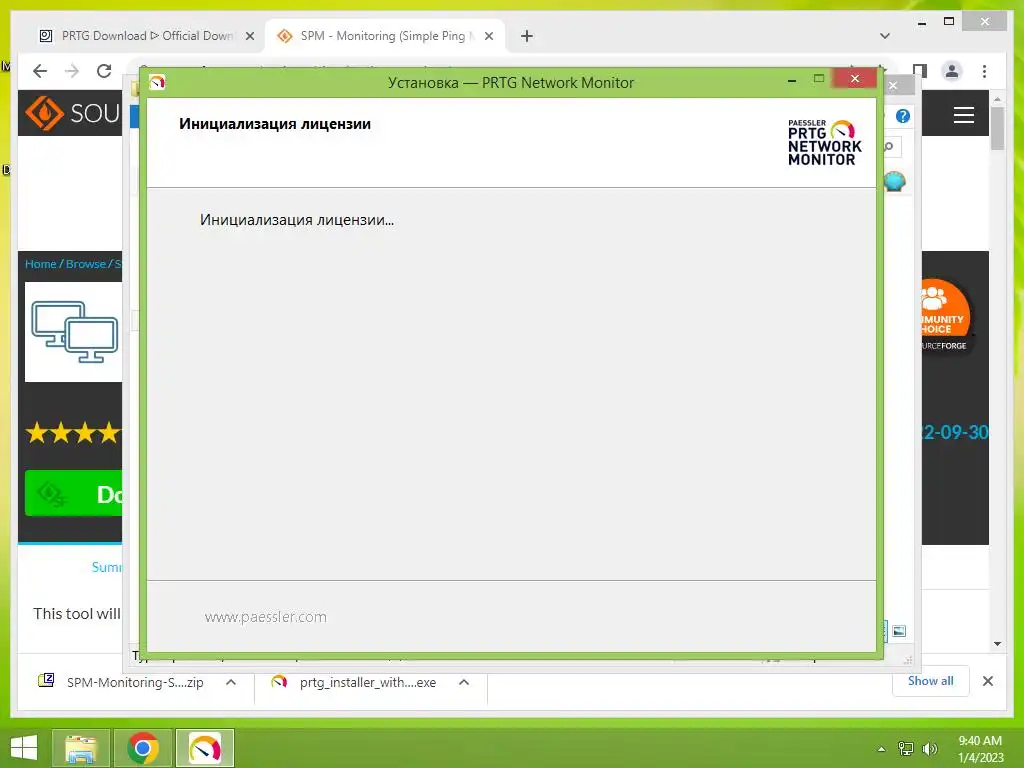This screenshot has height=768, width=1024.
Task: Open the taskbar clock and date
Action: [980, 749]
